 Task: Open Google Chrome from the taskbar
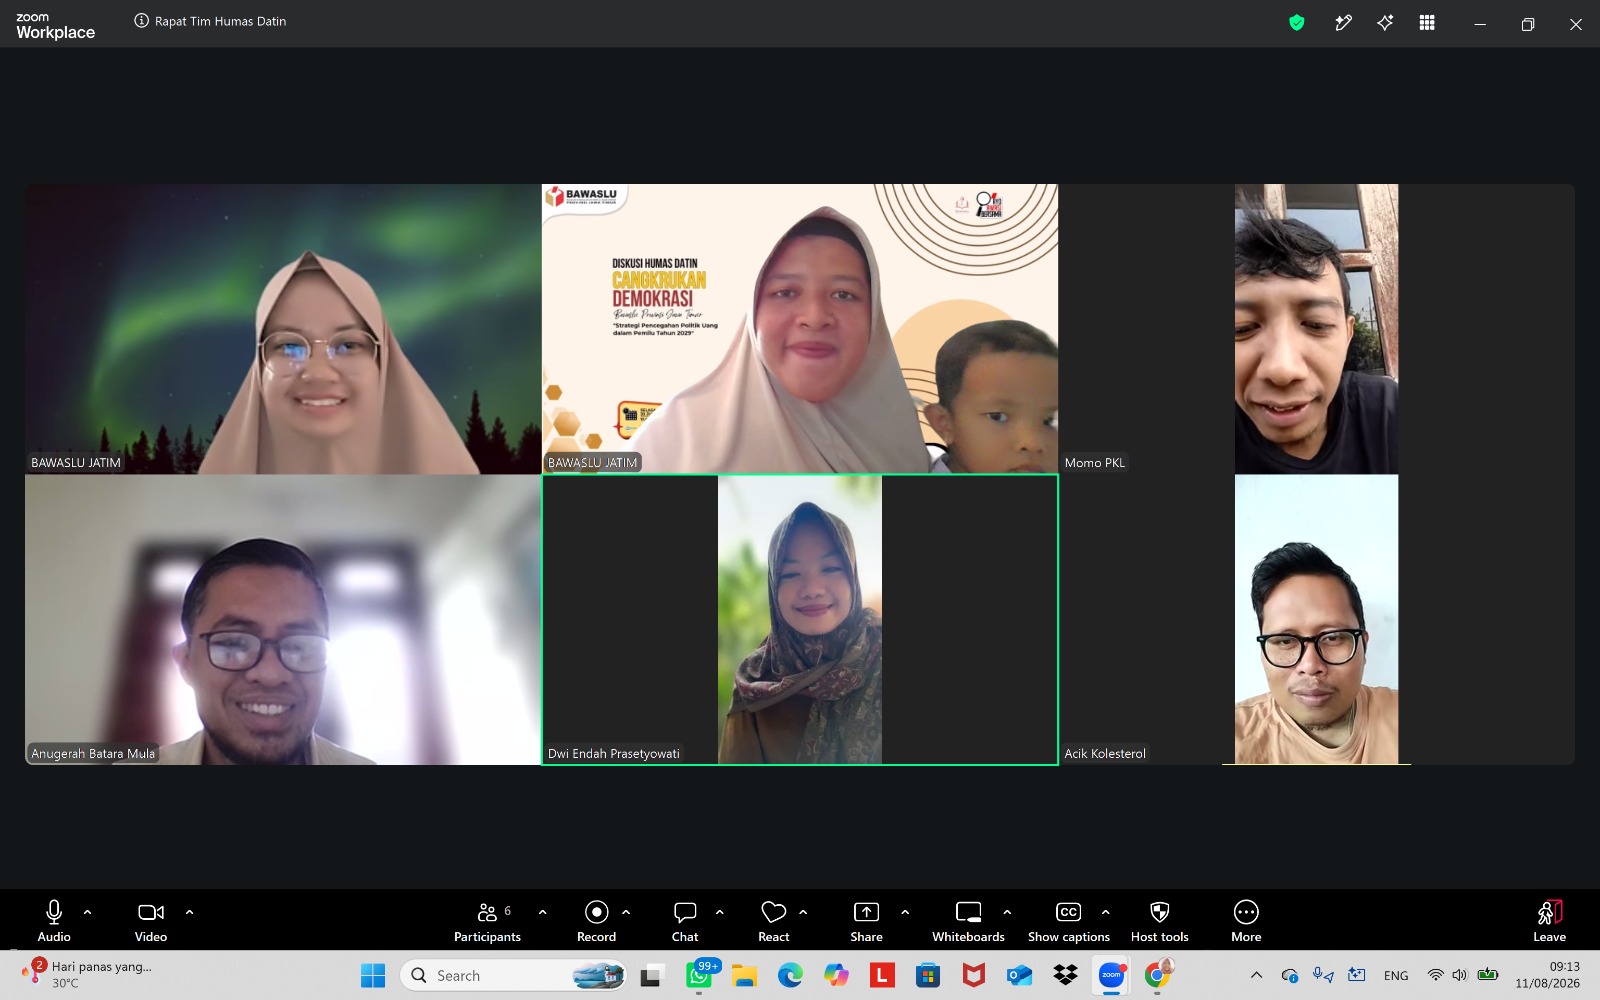tap(1158, 975)
